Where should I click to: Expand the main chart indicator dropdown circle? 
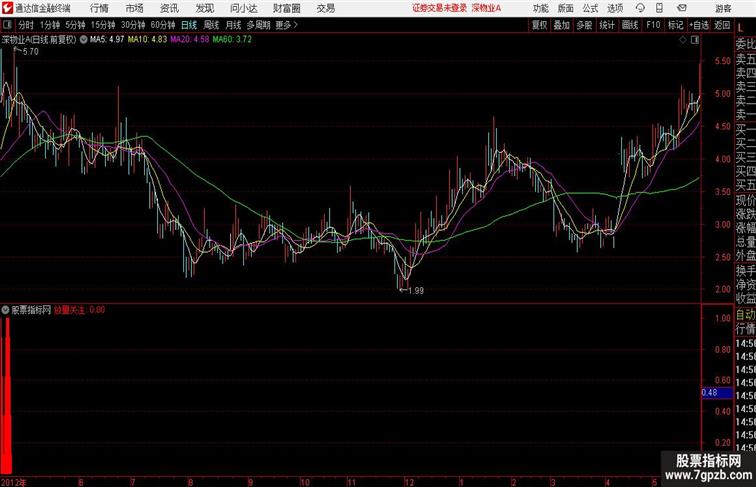pos(83,40)
